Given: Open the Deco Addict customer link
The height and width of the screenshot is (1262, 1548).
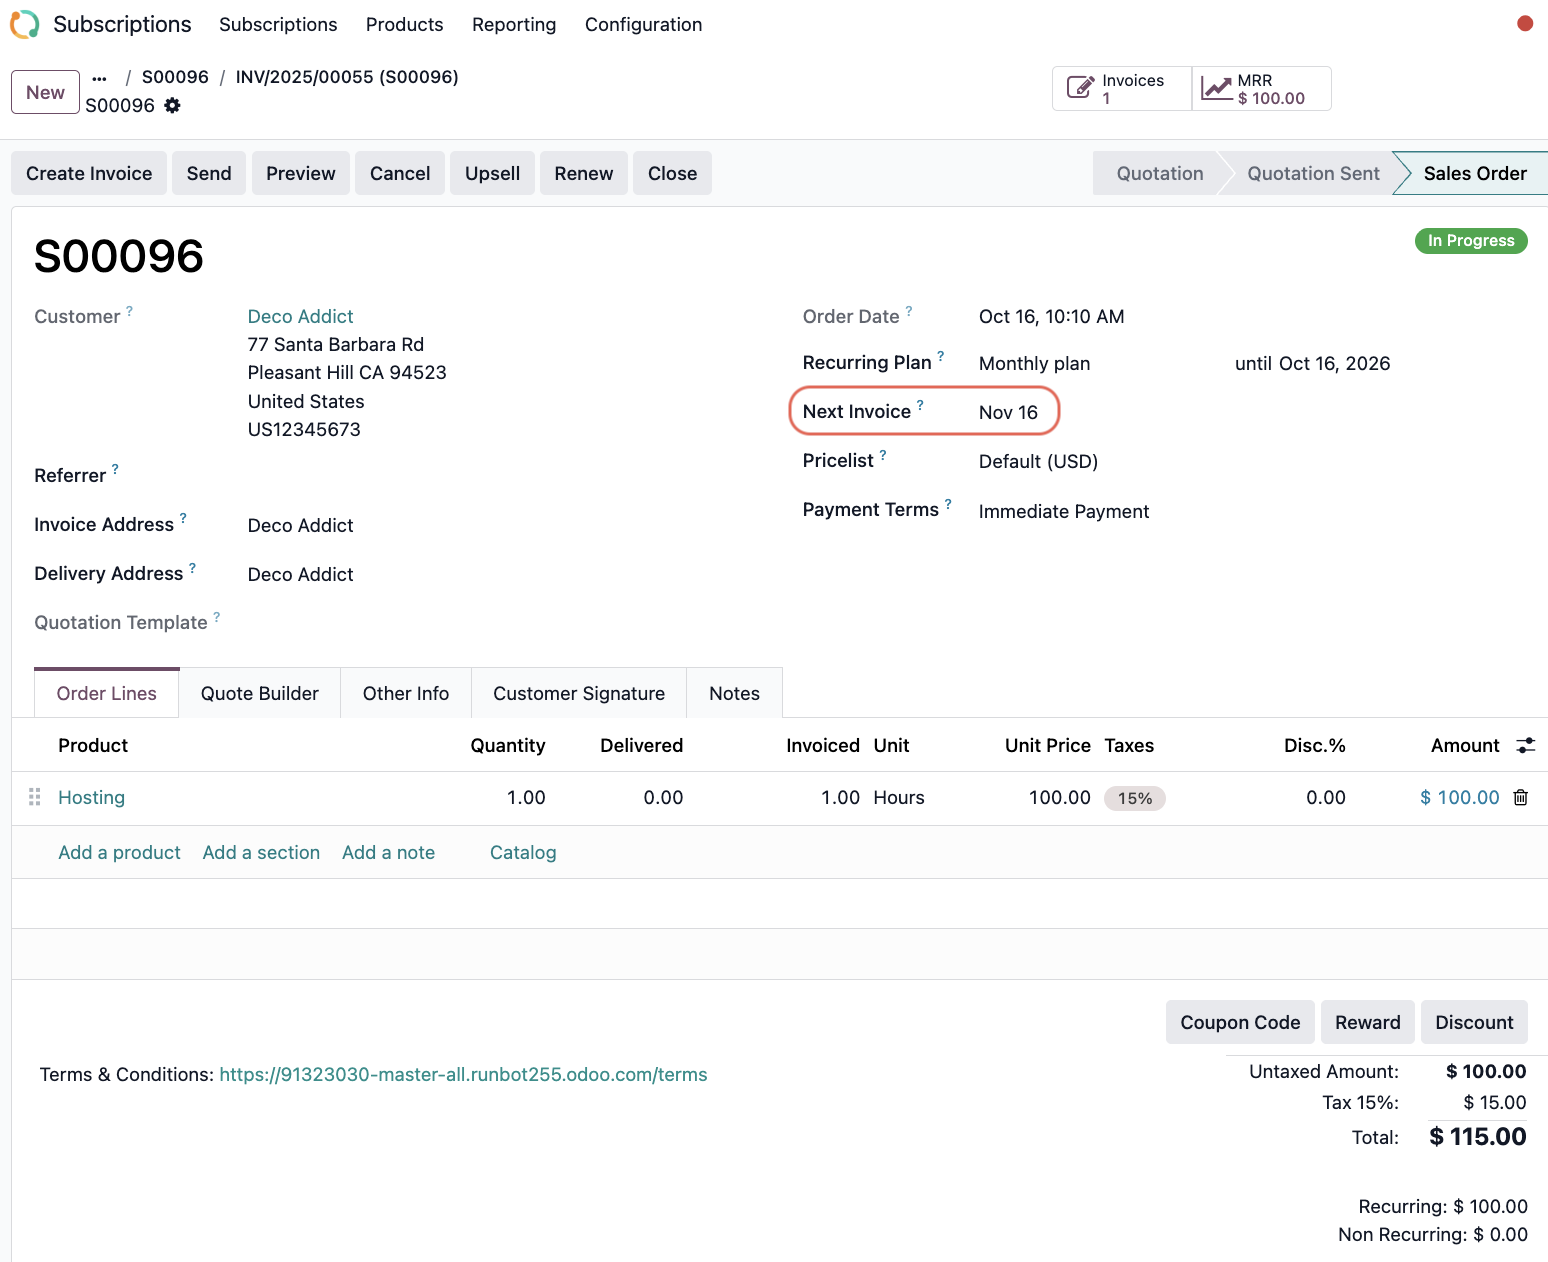Looking at the screenshot, I should pos(300,317).
